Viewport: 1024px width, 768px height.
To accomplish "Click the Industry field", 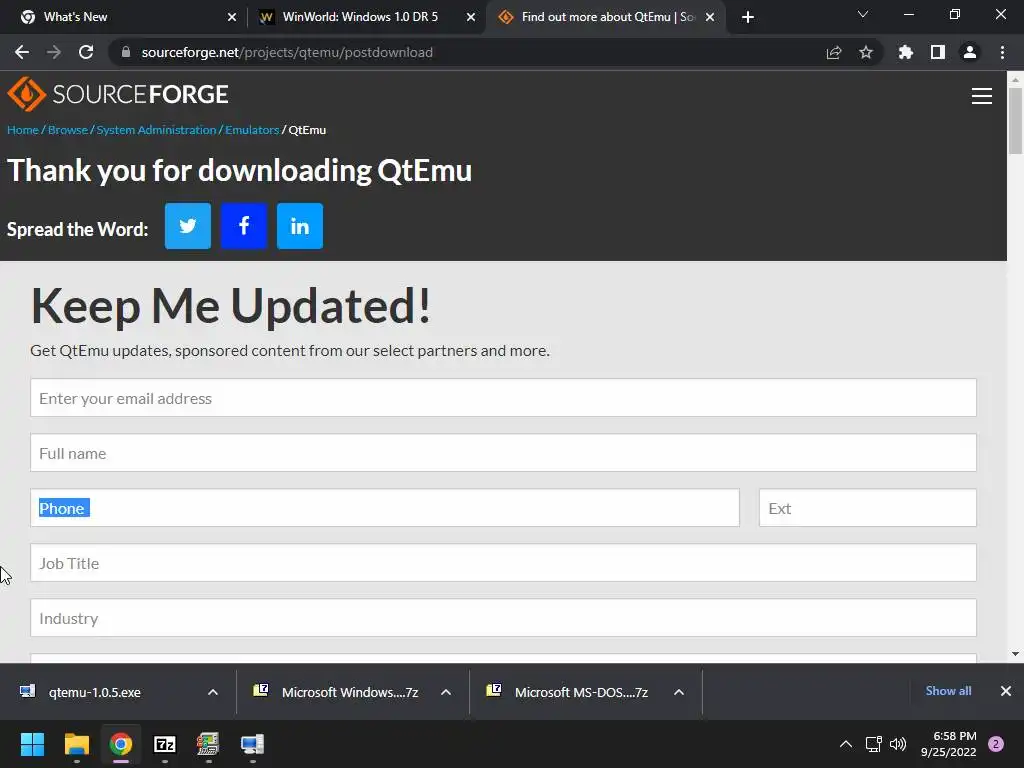I will [504, 617].
